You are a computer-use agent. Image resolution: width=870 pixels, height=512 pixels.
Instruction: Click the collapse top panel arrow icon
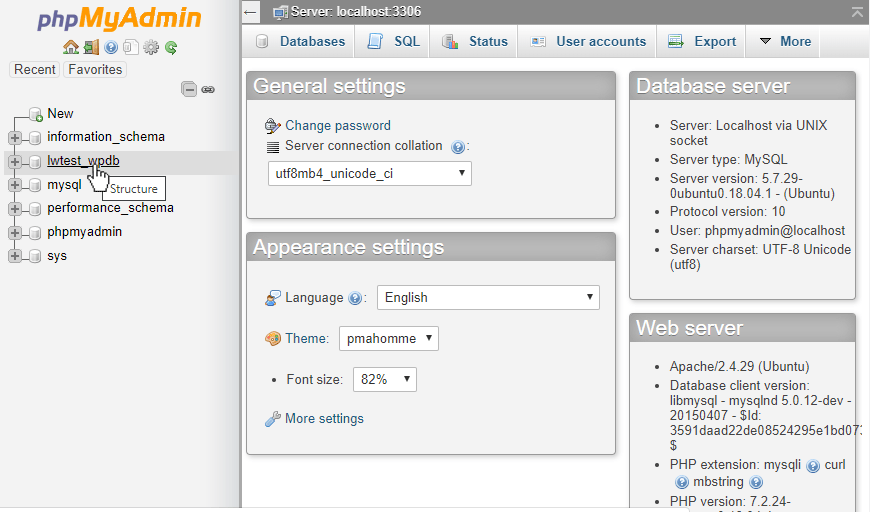[857, 12]
